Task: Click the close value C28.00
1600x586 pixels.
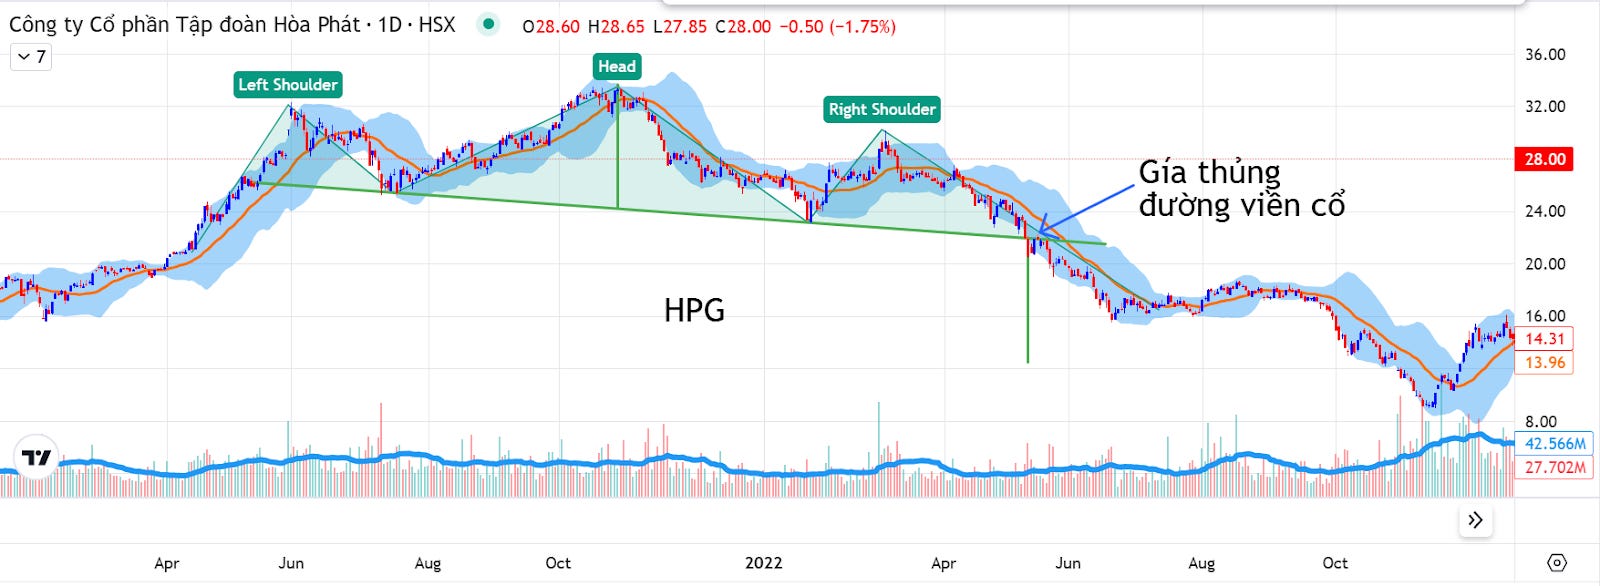Action: coord(743,27)
